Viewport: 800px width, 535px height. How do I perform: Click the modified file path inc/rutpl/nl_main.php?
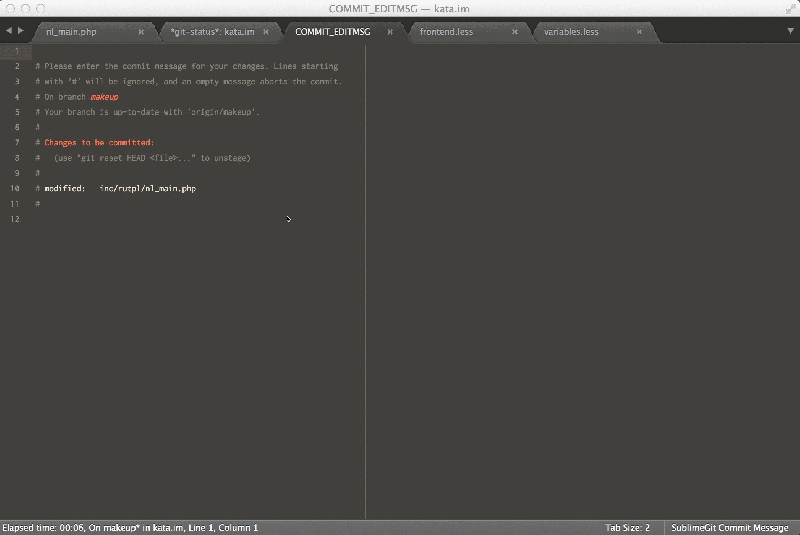click(148, 189)
